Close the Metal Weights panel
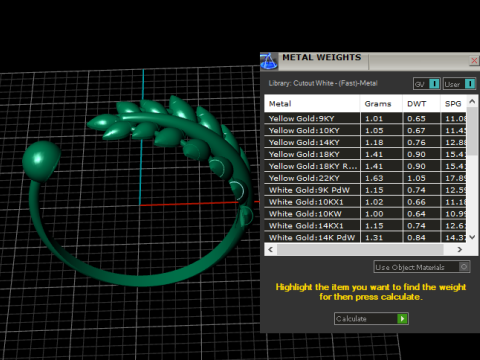The image size is (480, 360). click(474, 60)
